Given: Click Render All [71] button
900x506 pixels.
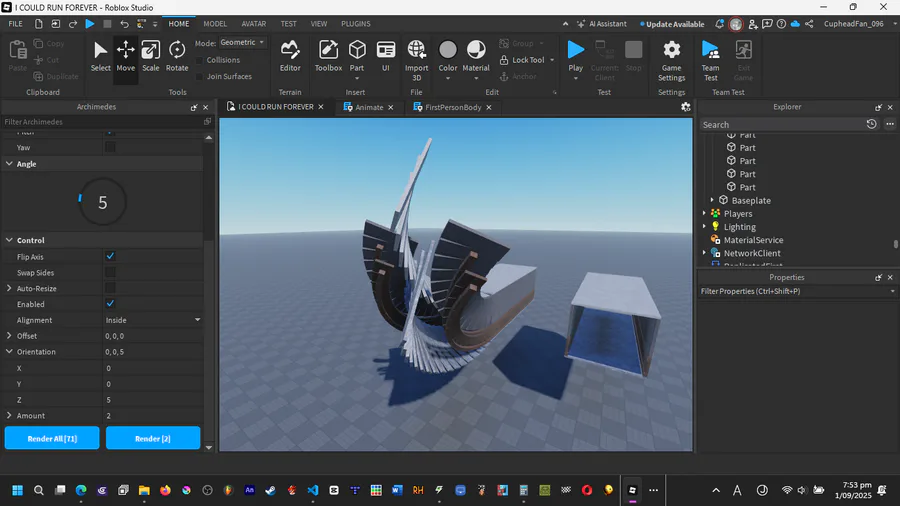Looking at the screenshot, I should point(52,438).
